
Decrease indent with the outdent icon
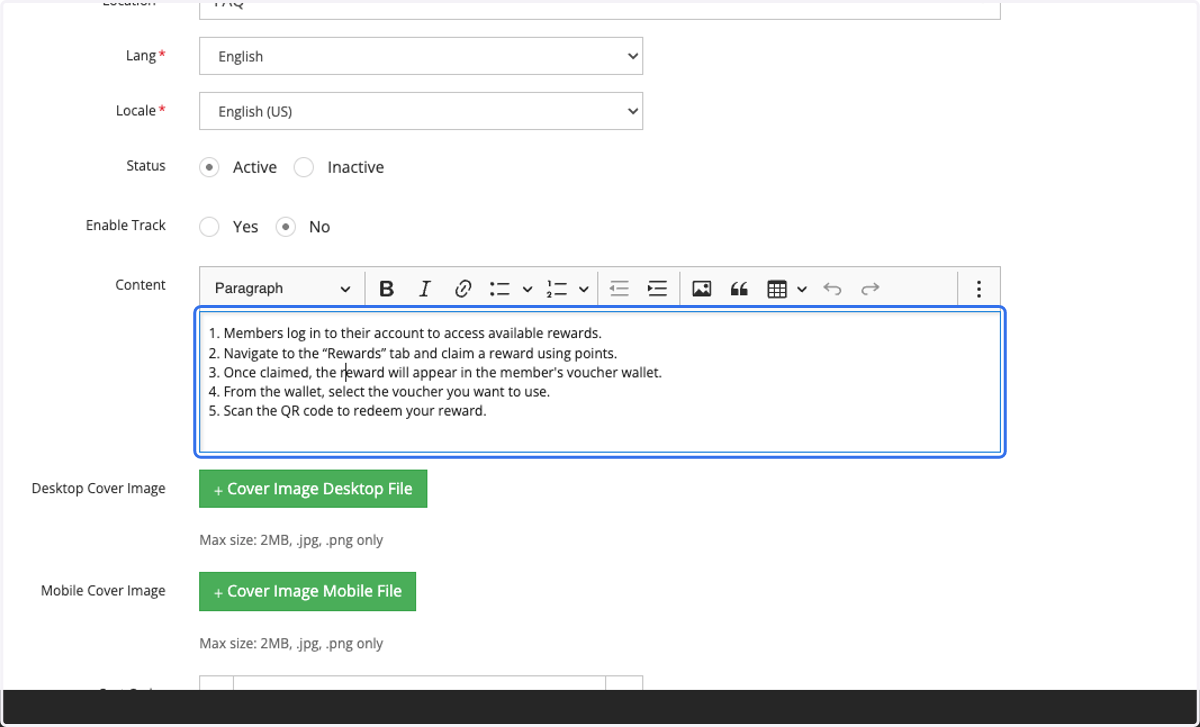619,289
